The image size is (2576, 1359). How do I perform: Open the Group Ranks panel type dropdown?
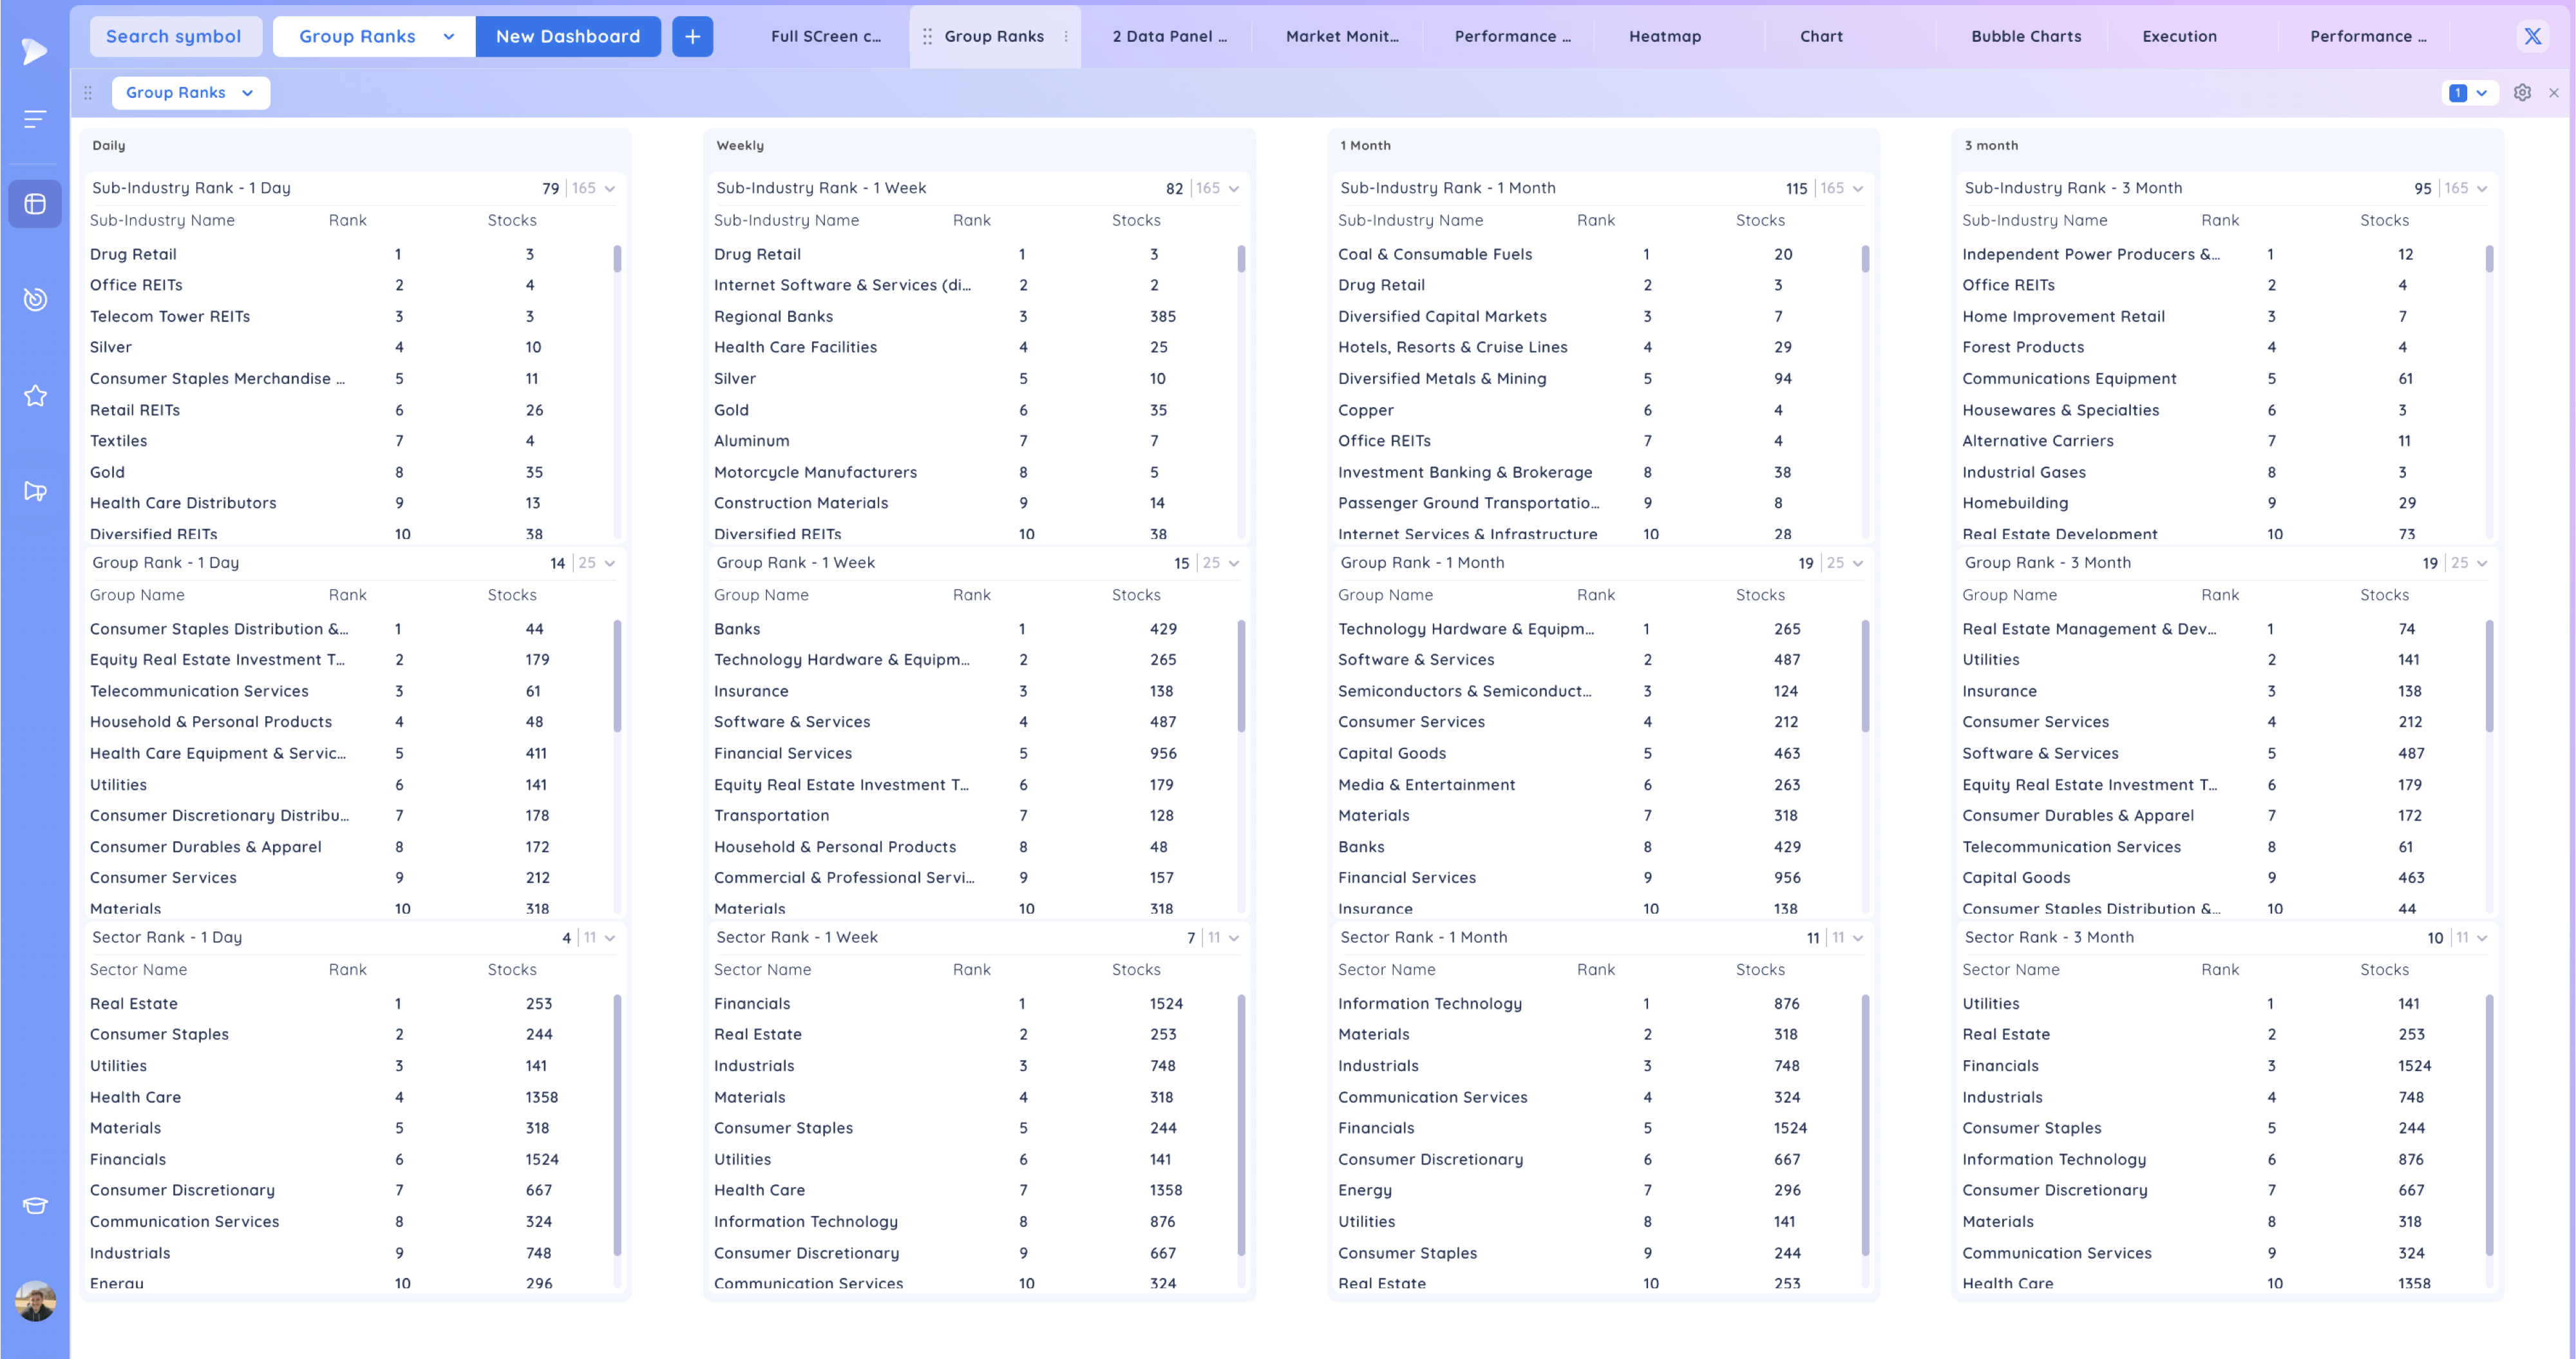click(x=190, y=93)
